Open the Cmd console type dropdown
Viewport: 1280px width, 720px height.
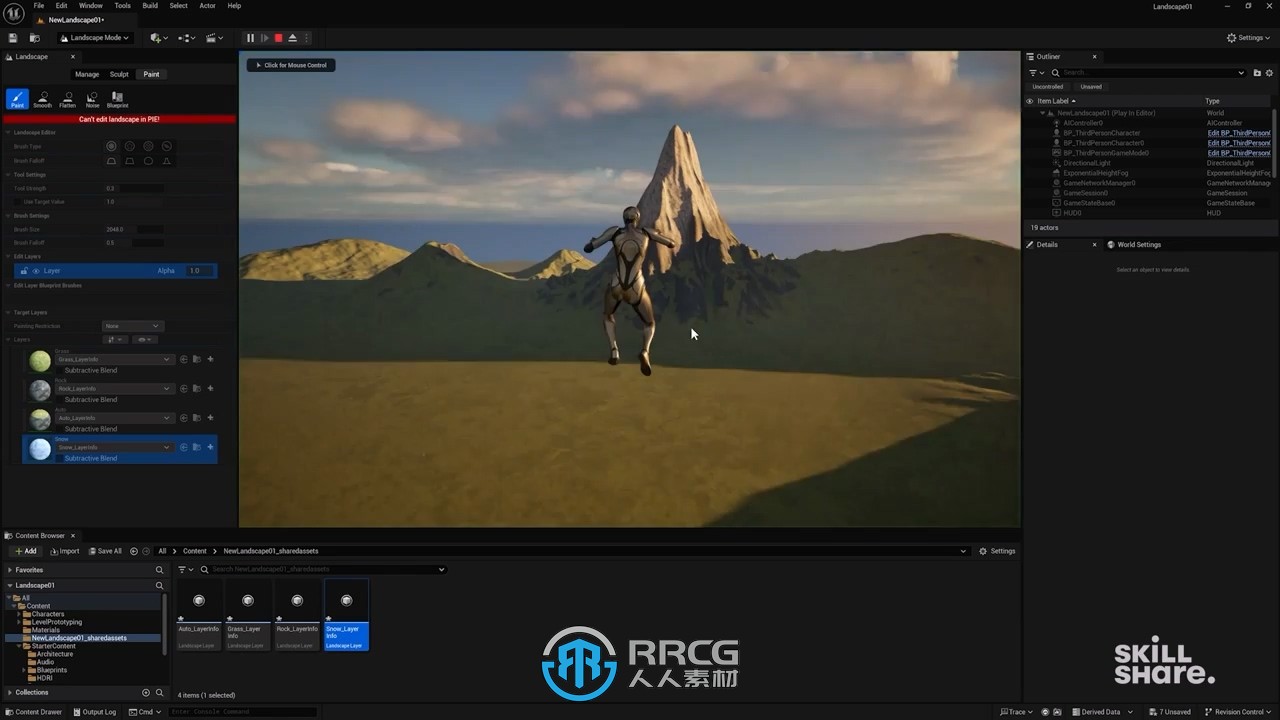(145, 712)
